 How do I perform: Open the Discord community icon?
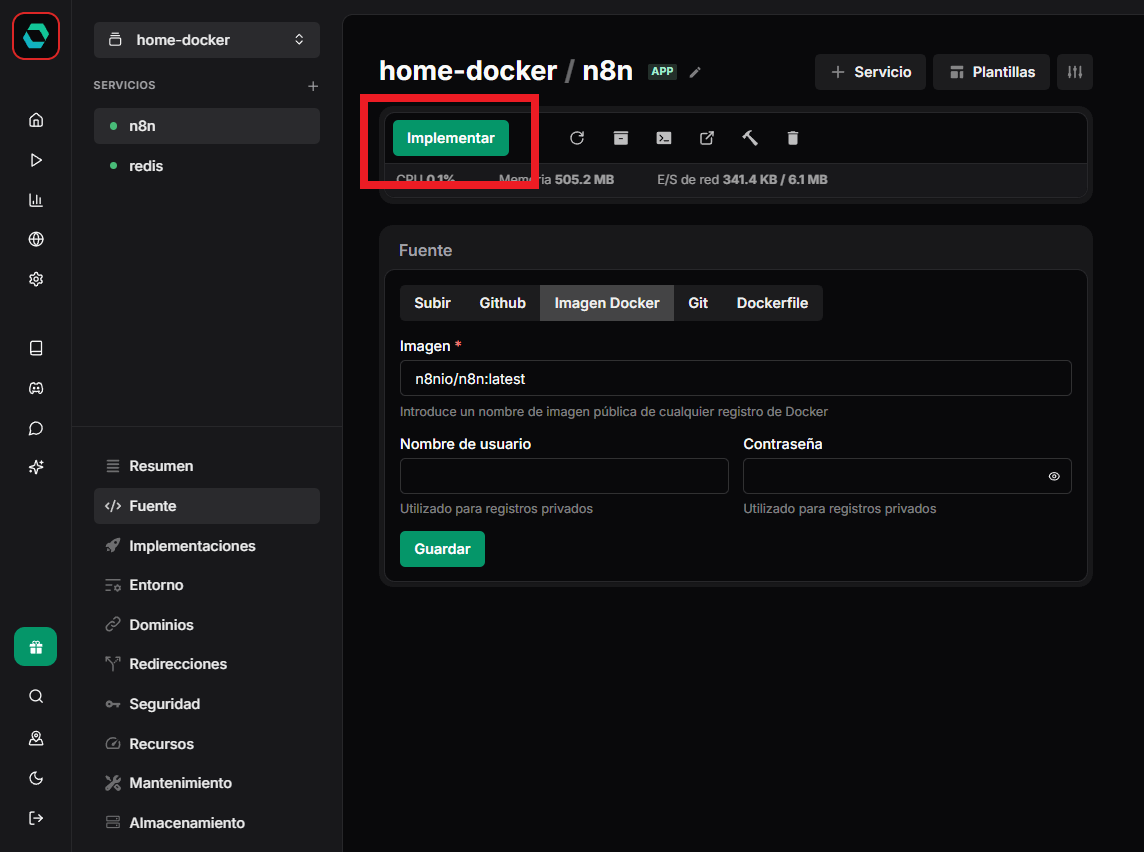(x=36, y=388)
